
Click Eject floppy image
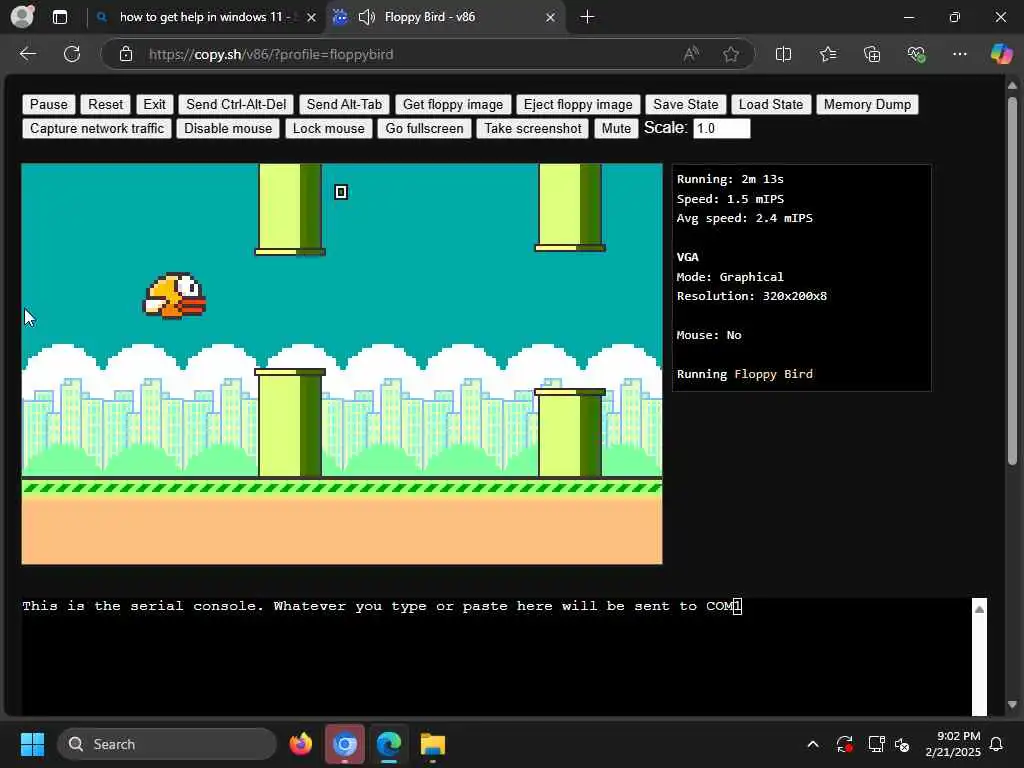[578, 104]
